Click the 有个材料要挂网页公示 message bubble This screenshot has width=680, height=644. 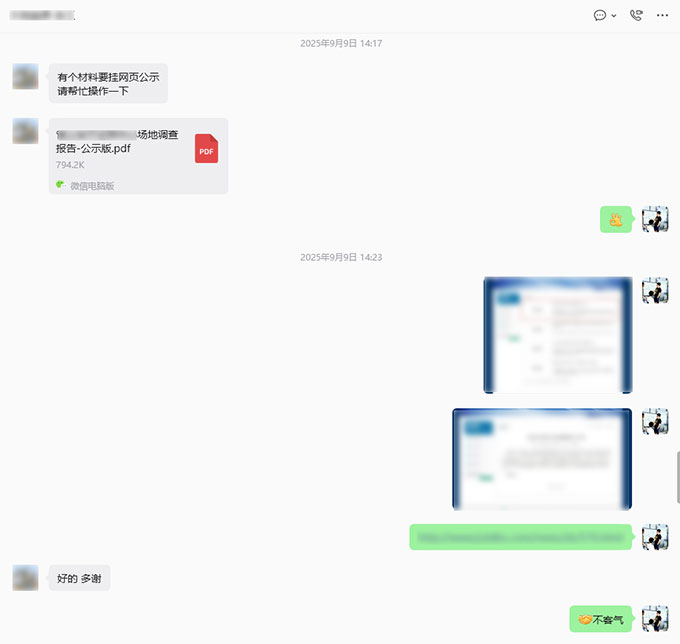point(108,83)
